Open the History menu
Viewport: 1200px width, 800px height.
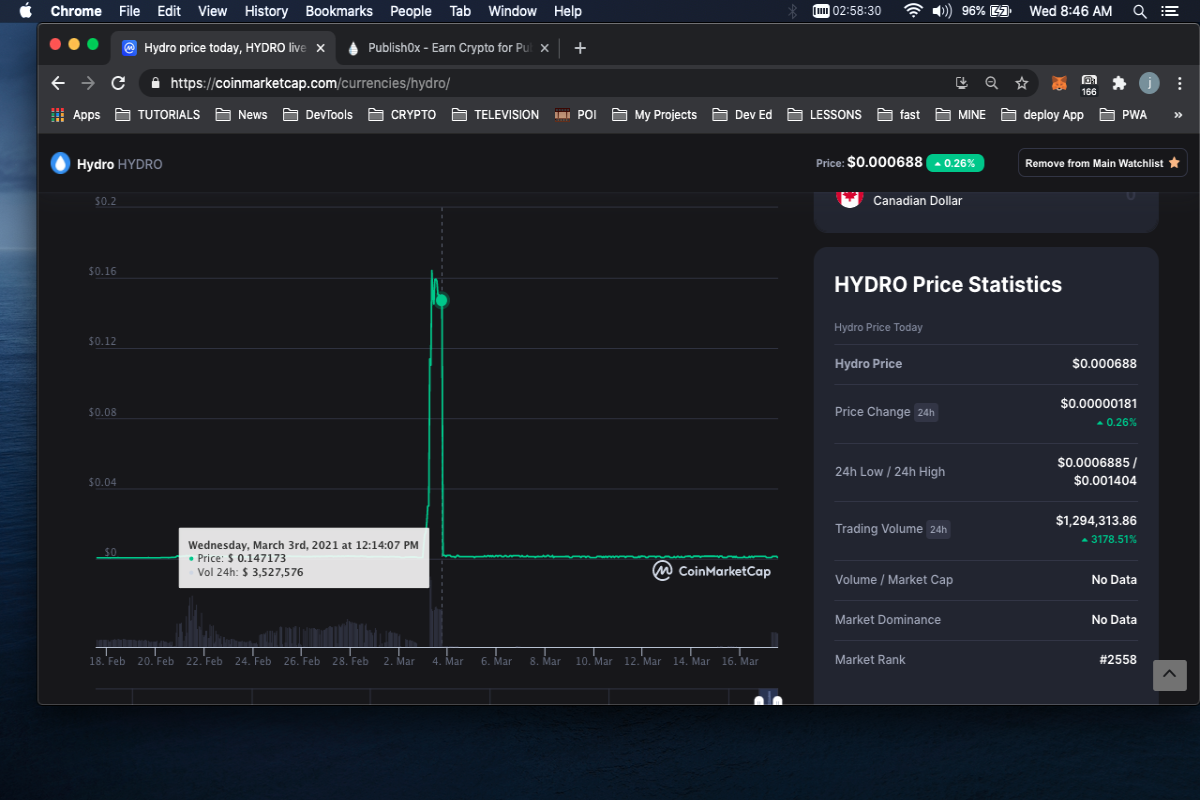[266, 11]
